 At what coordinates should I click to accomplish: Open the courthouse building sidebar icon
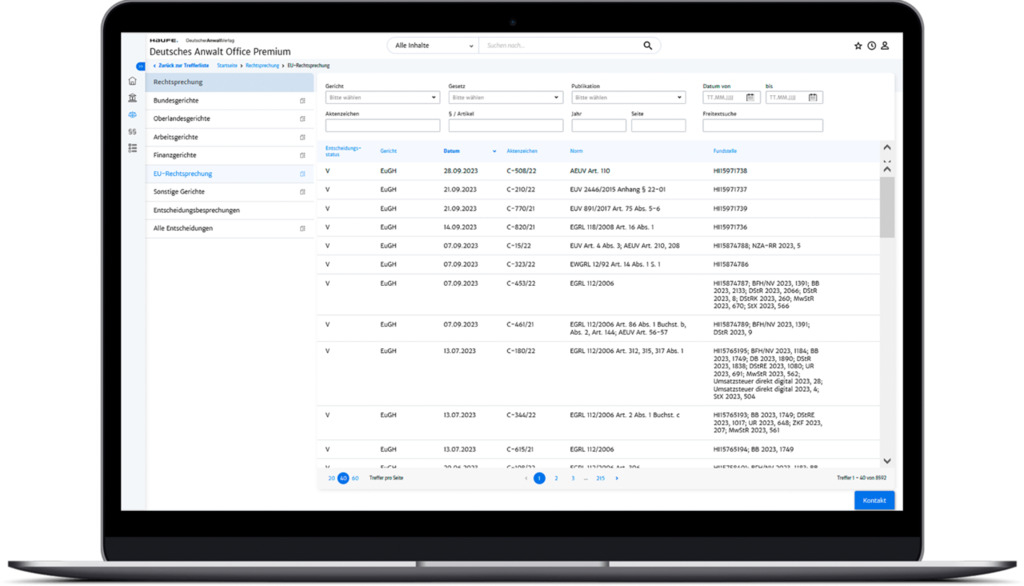click(x=133, y=98)
